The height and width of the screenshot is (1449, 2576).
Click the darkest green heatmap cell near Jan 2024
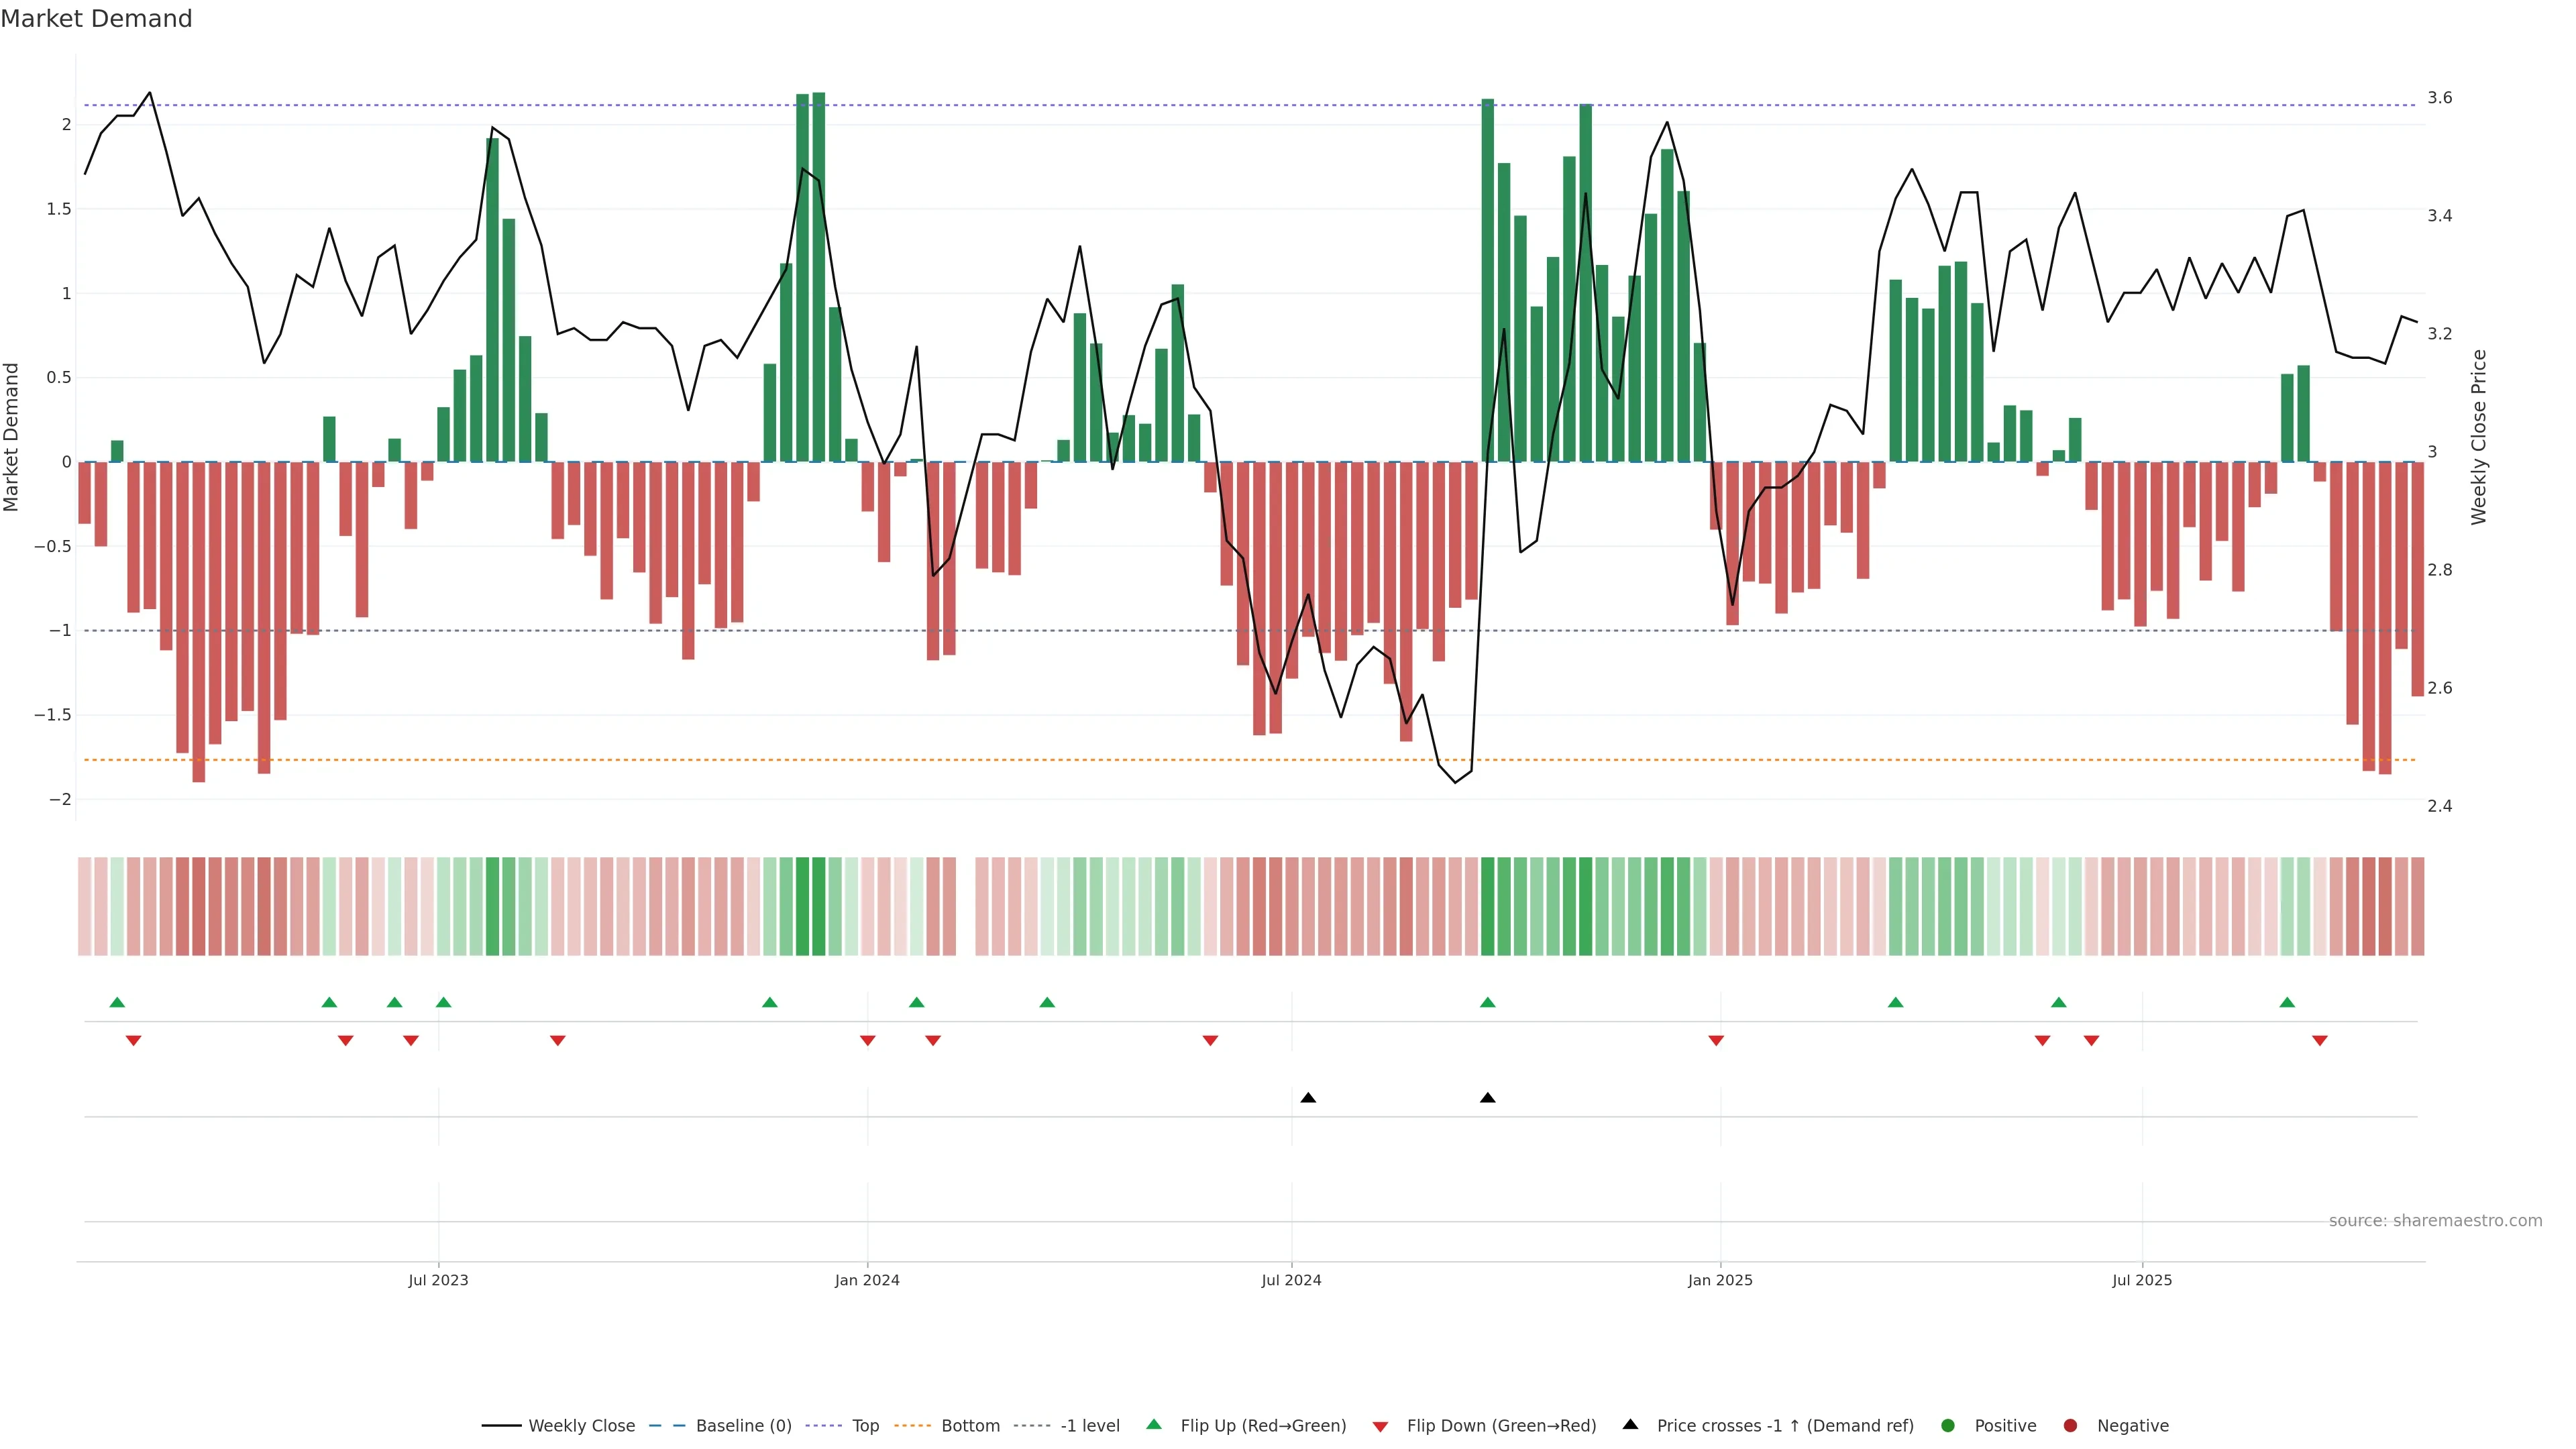(x=819, y=906)
